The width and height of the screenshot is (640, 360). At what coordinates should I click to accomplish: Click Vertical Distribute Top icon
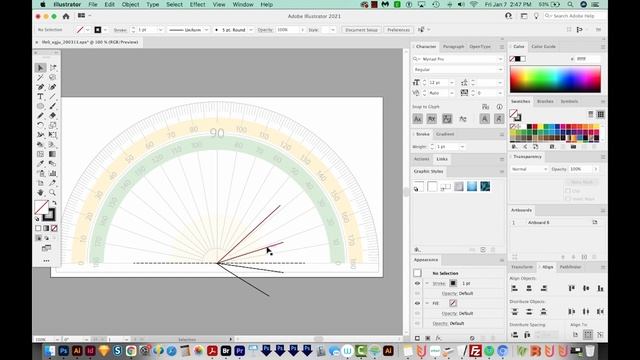coord(515,311)
